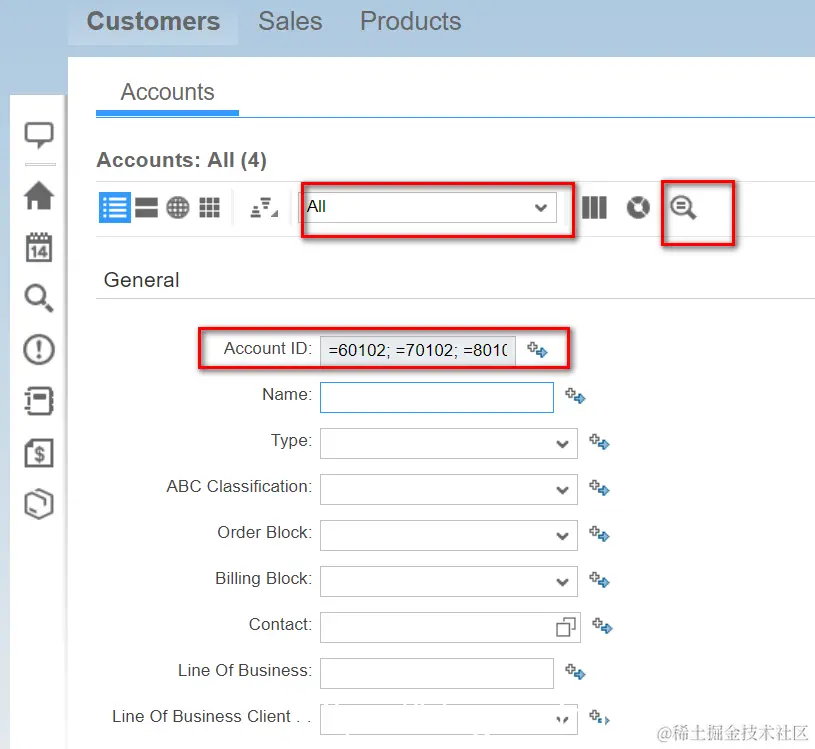815x749 pixels.
Task: Click the General section heading
Action: pos(141,280)
